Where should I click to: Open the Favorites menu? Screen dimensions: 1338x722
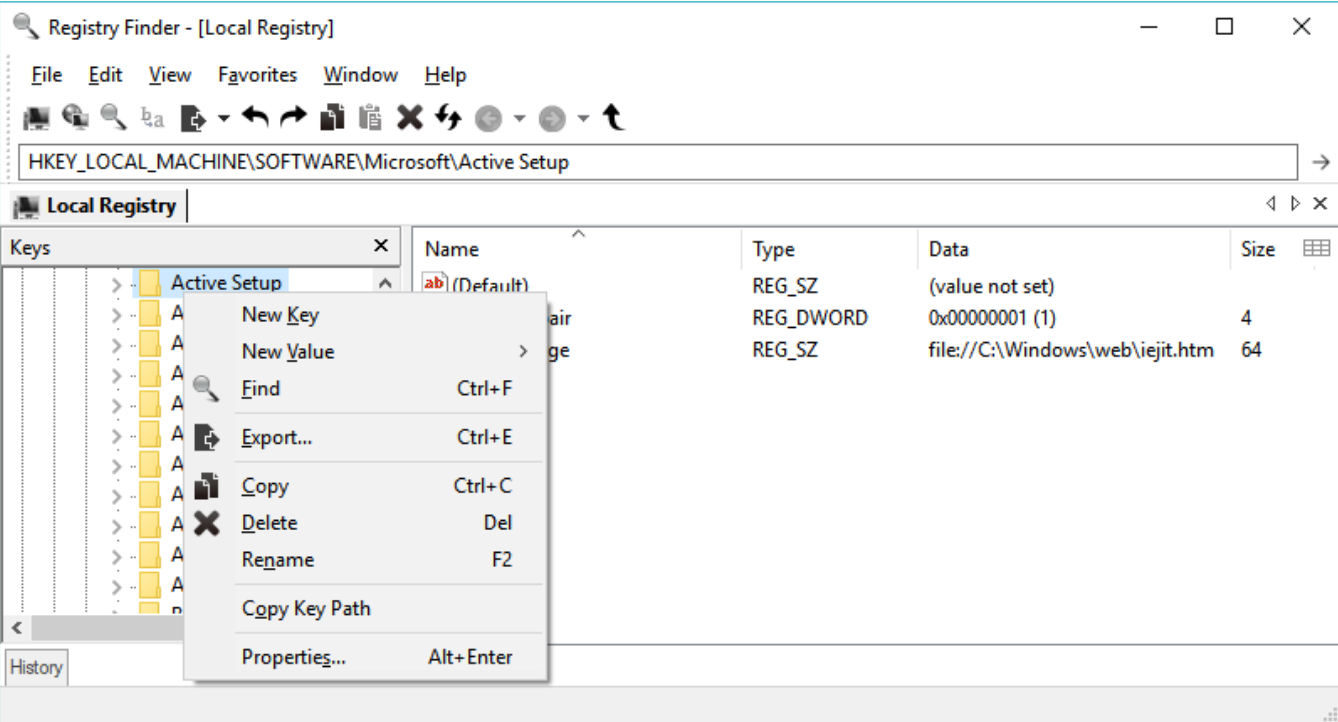257,74
